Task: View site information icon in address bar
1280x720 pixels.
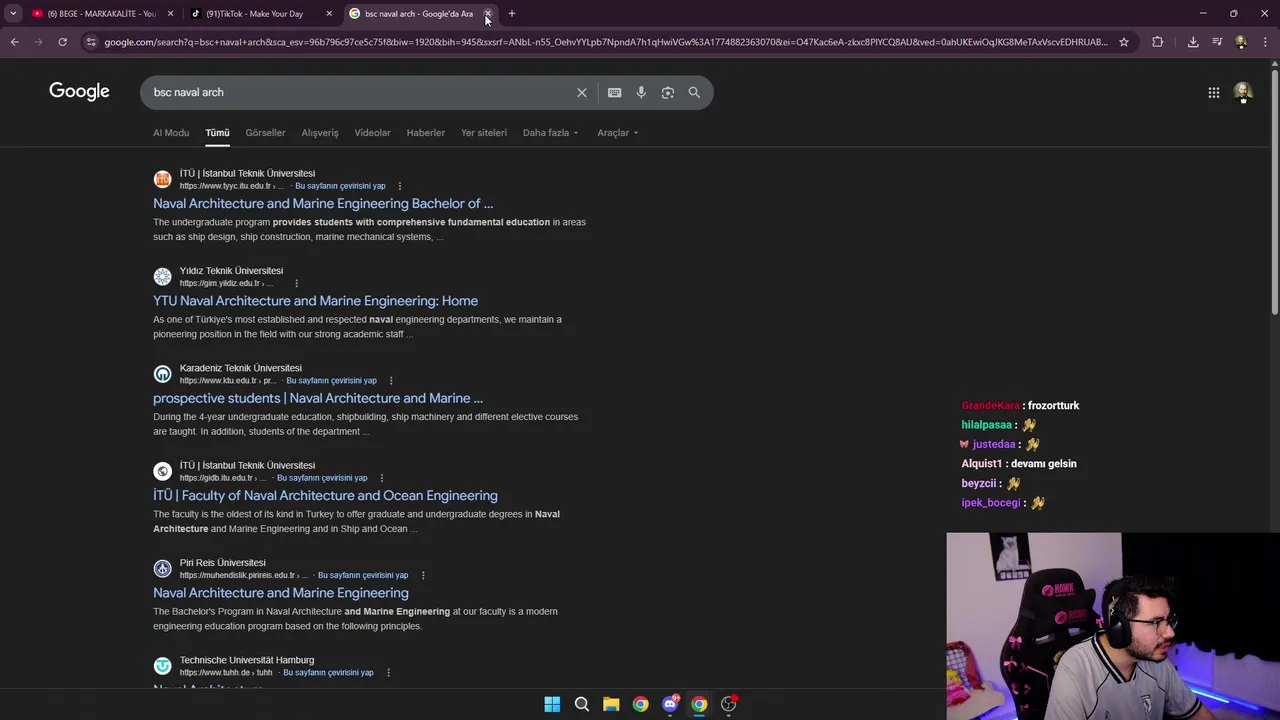Action: point(91,42)
